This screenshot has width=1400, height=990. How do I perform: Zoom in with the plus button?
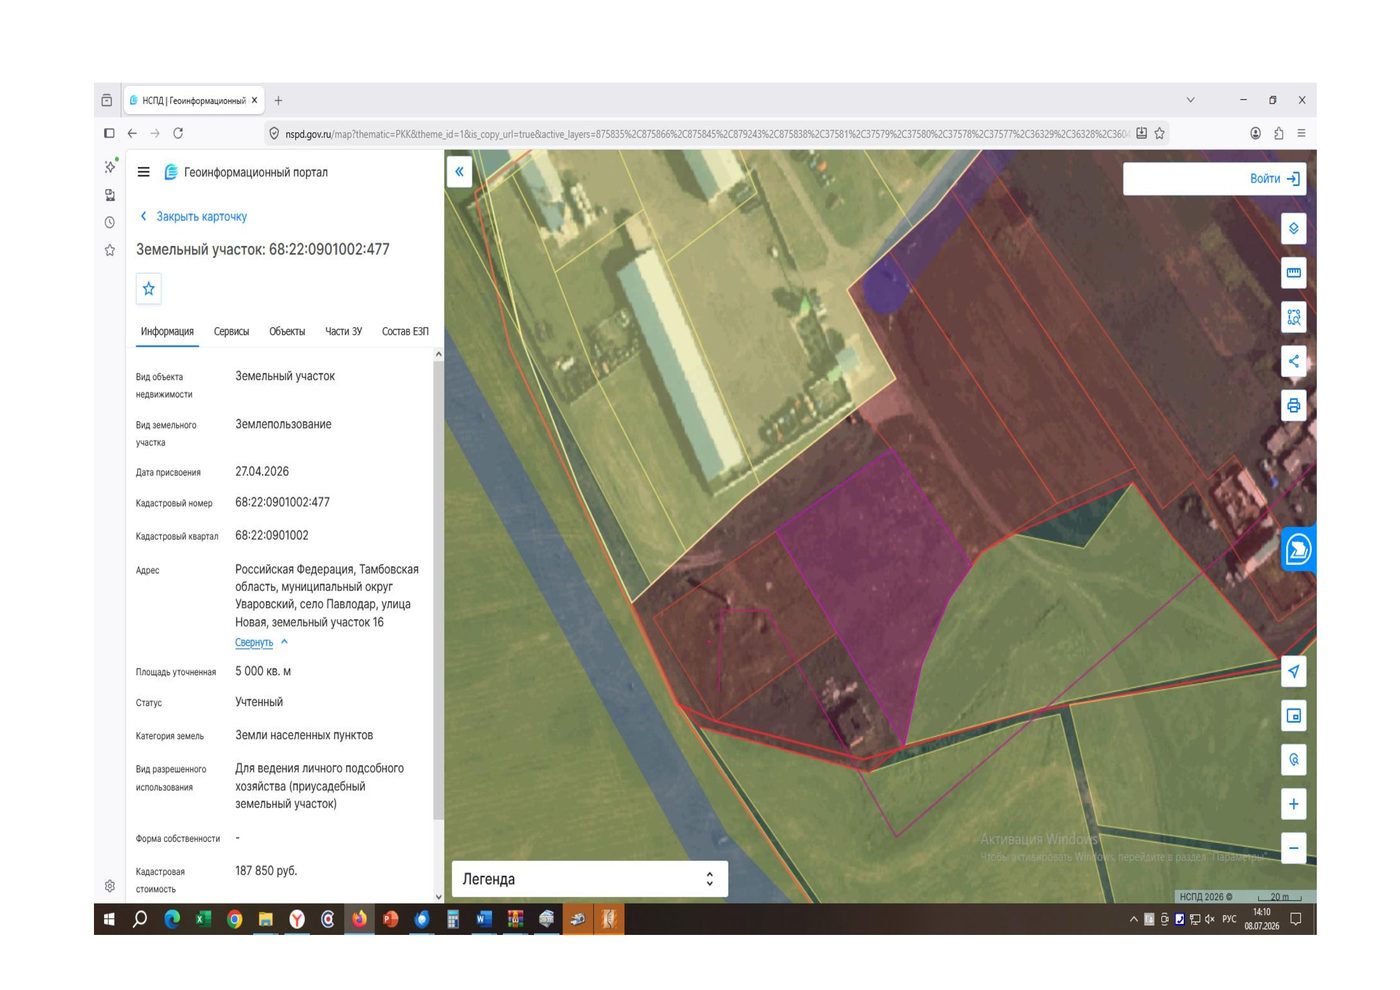coord(1293,804)
